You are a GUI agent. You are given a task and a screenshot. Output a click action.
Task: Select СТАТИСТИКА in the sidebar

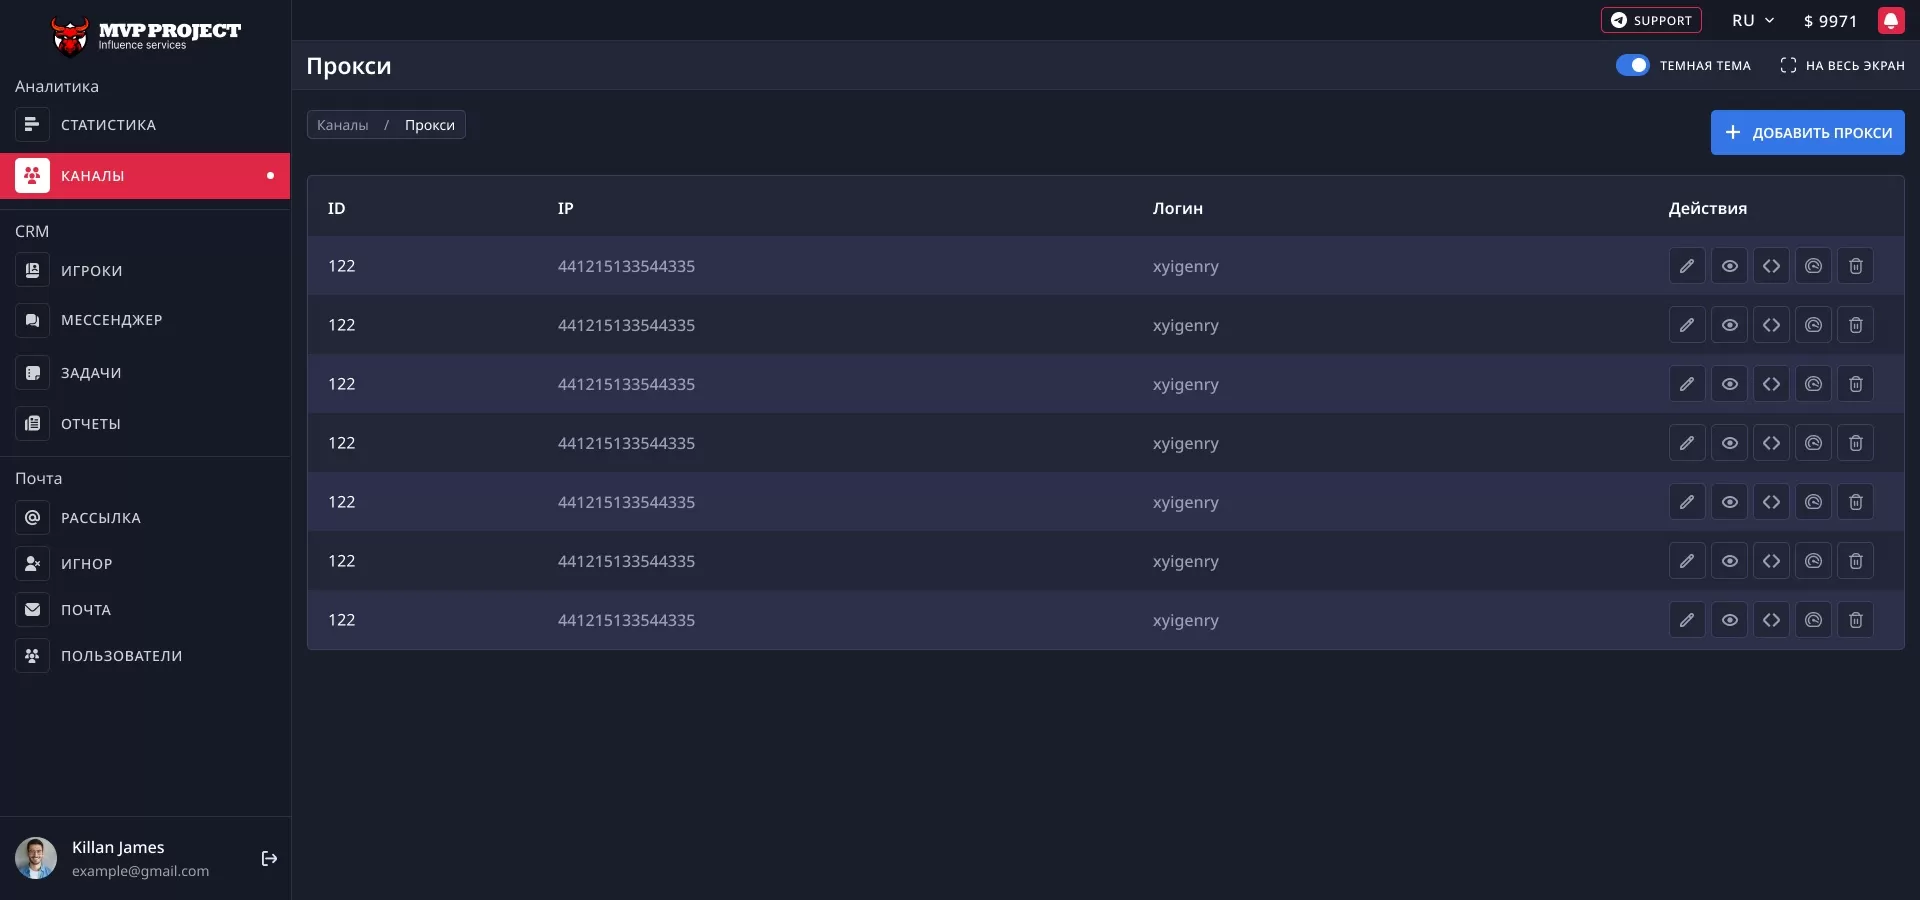point(107,124)
